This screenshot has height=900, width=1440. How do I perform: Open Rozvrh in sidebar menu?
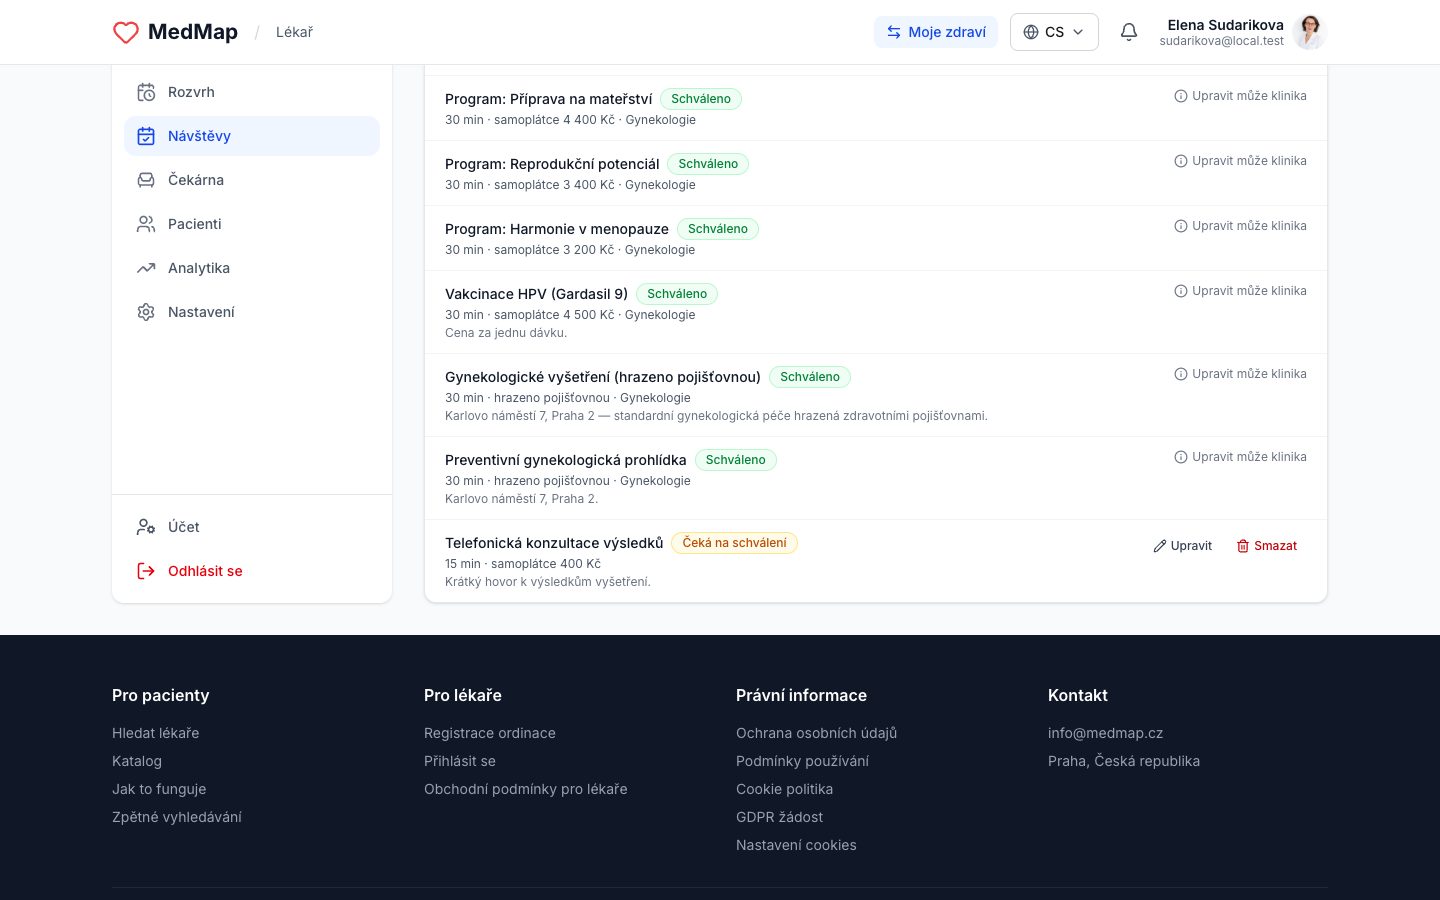coord(252,92)
